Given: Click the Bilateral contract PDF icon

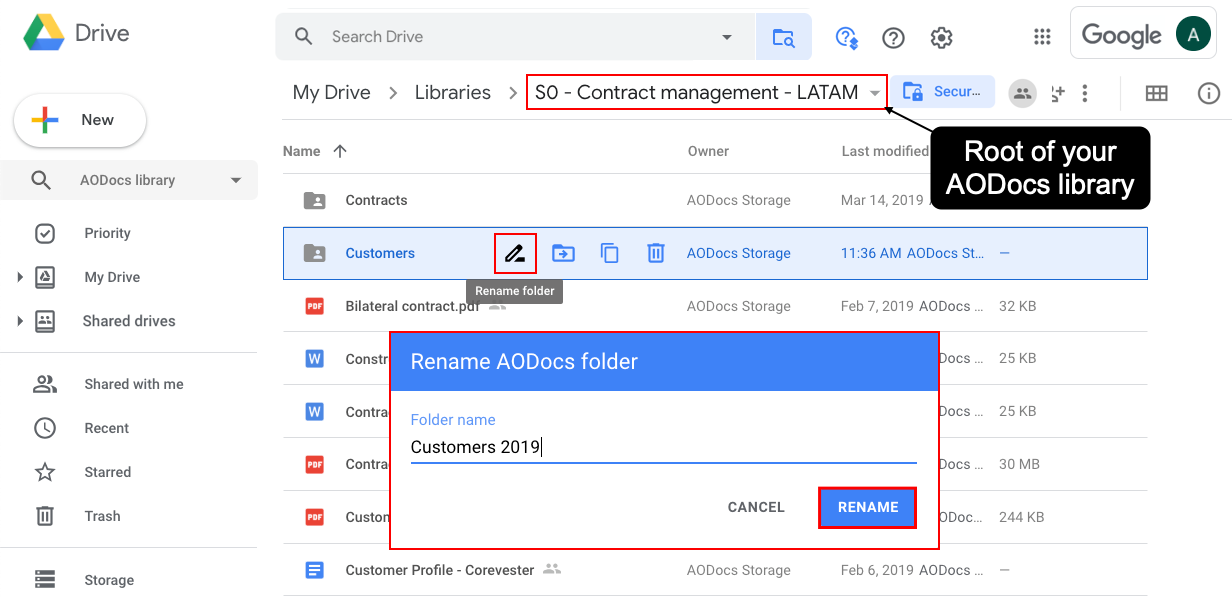Looking at the screenshot, I should coord(315,306).
